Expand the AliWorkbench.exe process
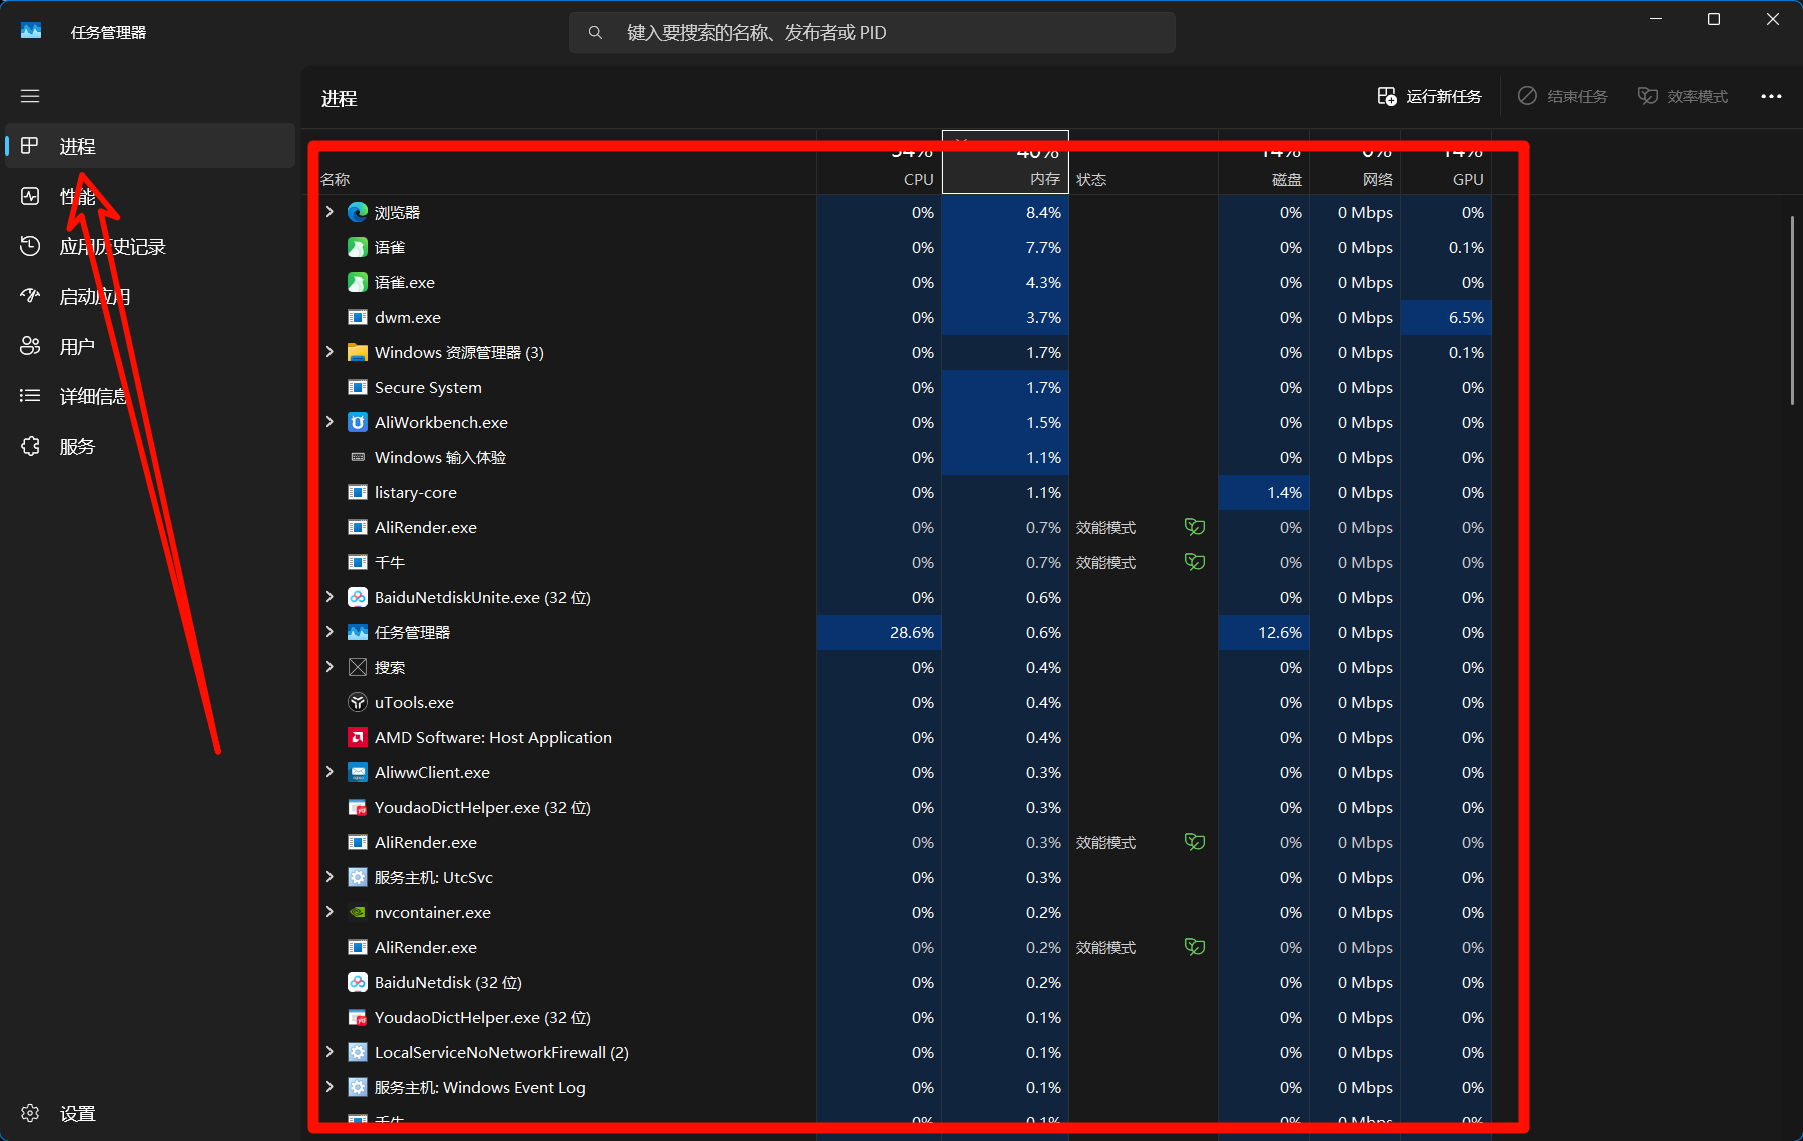 tap(329, 422)
